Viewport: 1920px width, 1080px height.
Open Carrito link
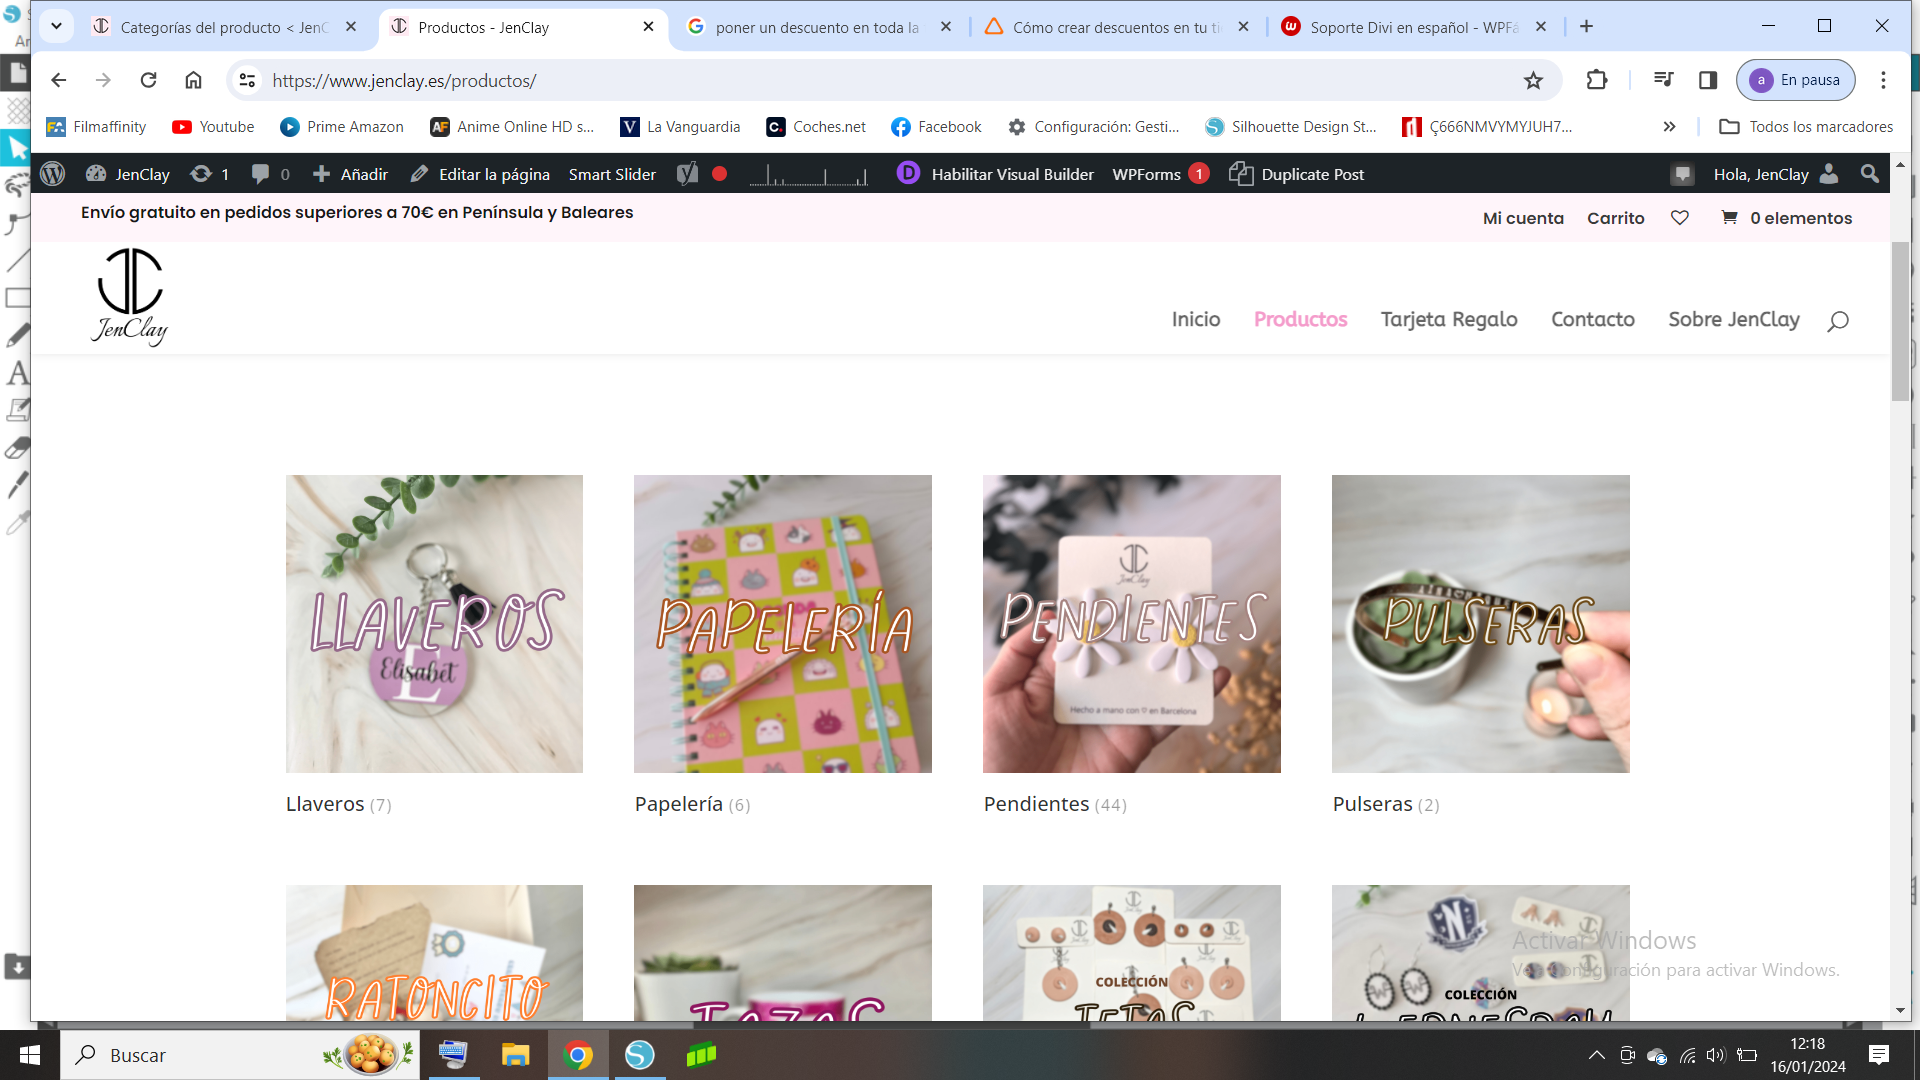[1615, 218]
